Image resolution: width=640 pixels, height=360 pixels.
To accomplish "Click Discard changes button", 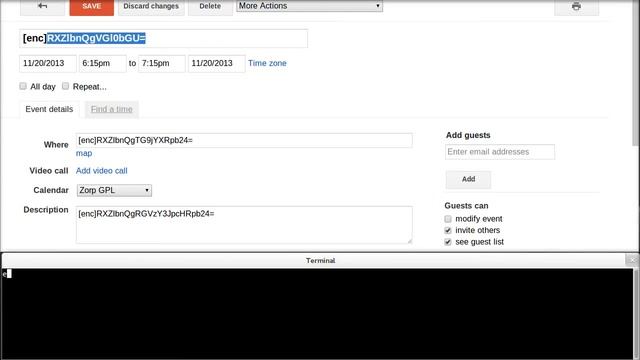I will coord(151,7).
